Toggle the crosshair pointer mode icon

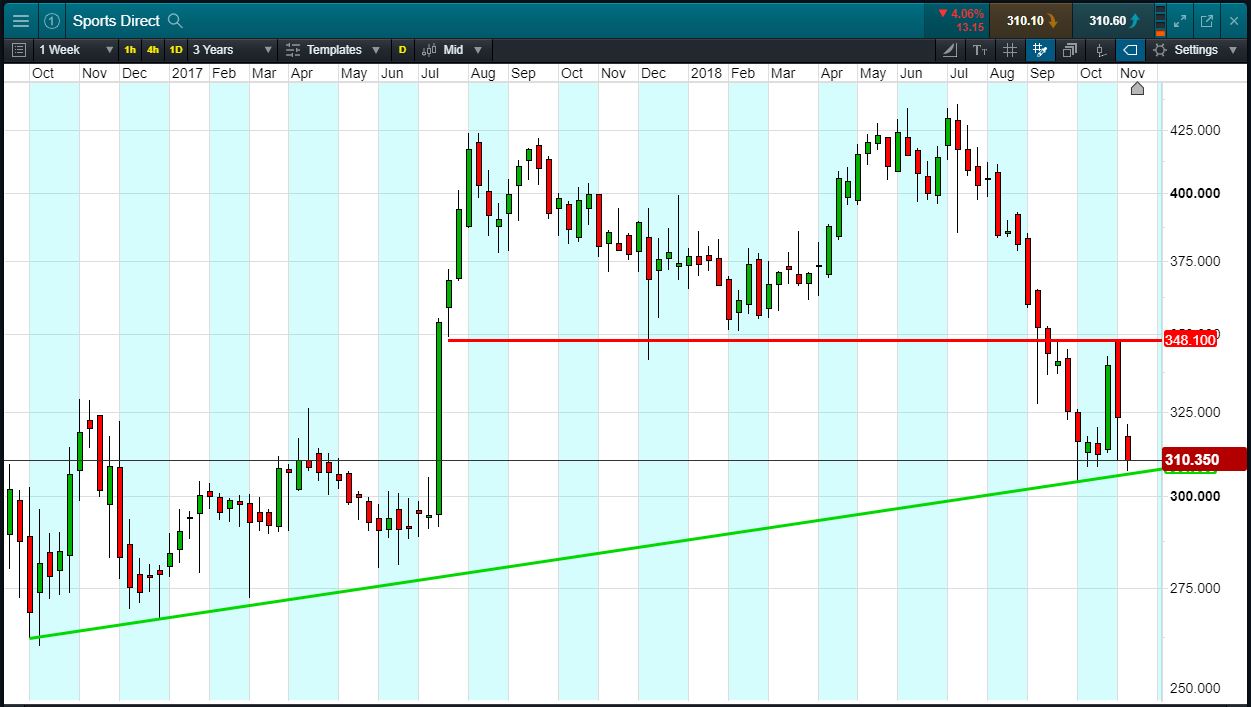coord(1040,50)
